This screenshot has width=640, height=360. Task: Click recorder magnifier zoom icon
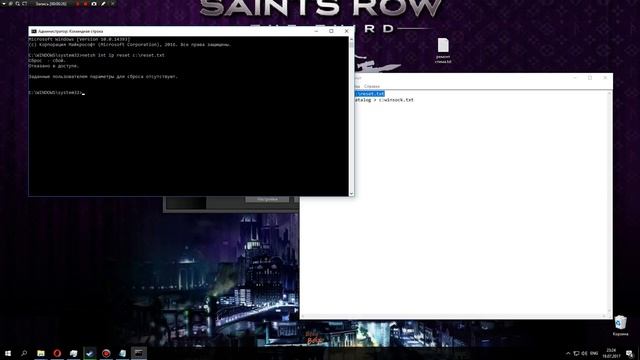(x=18, y=4)
